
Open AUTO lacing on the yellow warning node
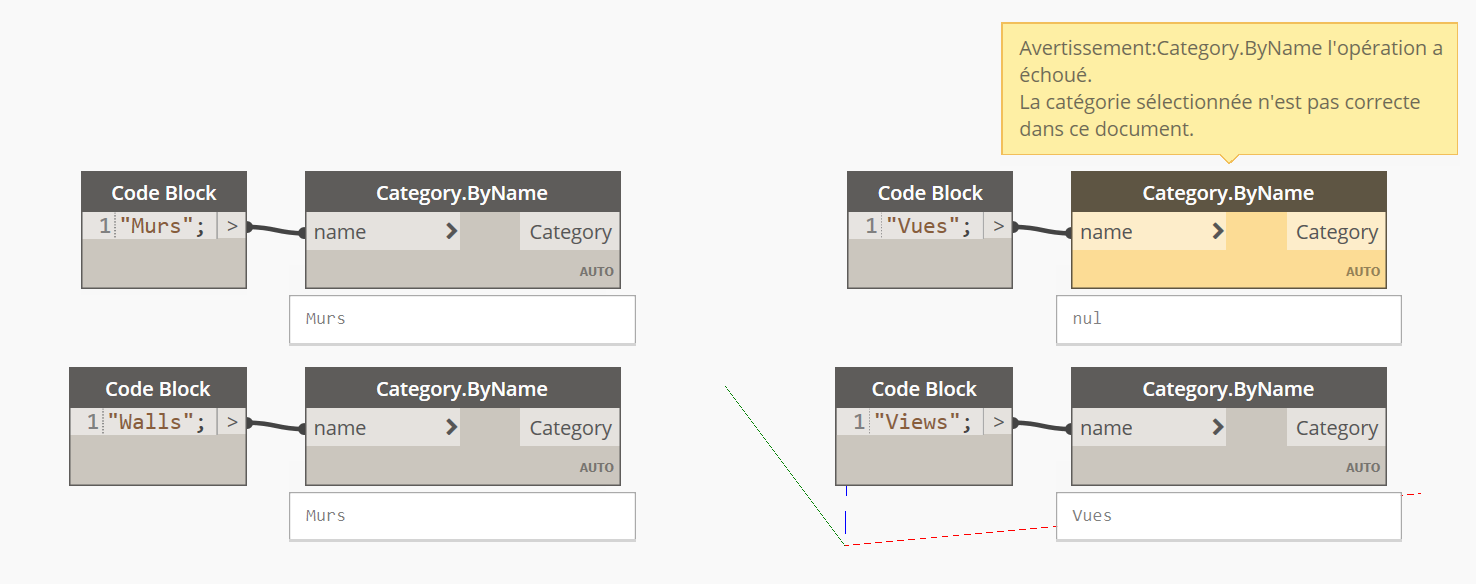pyautogui.click(x=1363, y=271)
